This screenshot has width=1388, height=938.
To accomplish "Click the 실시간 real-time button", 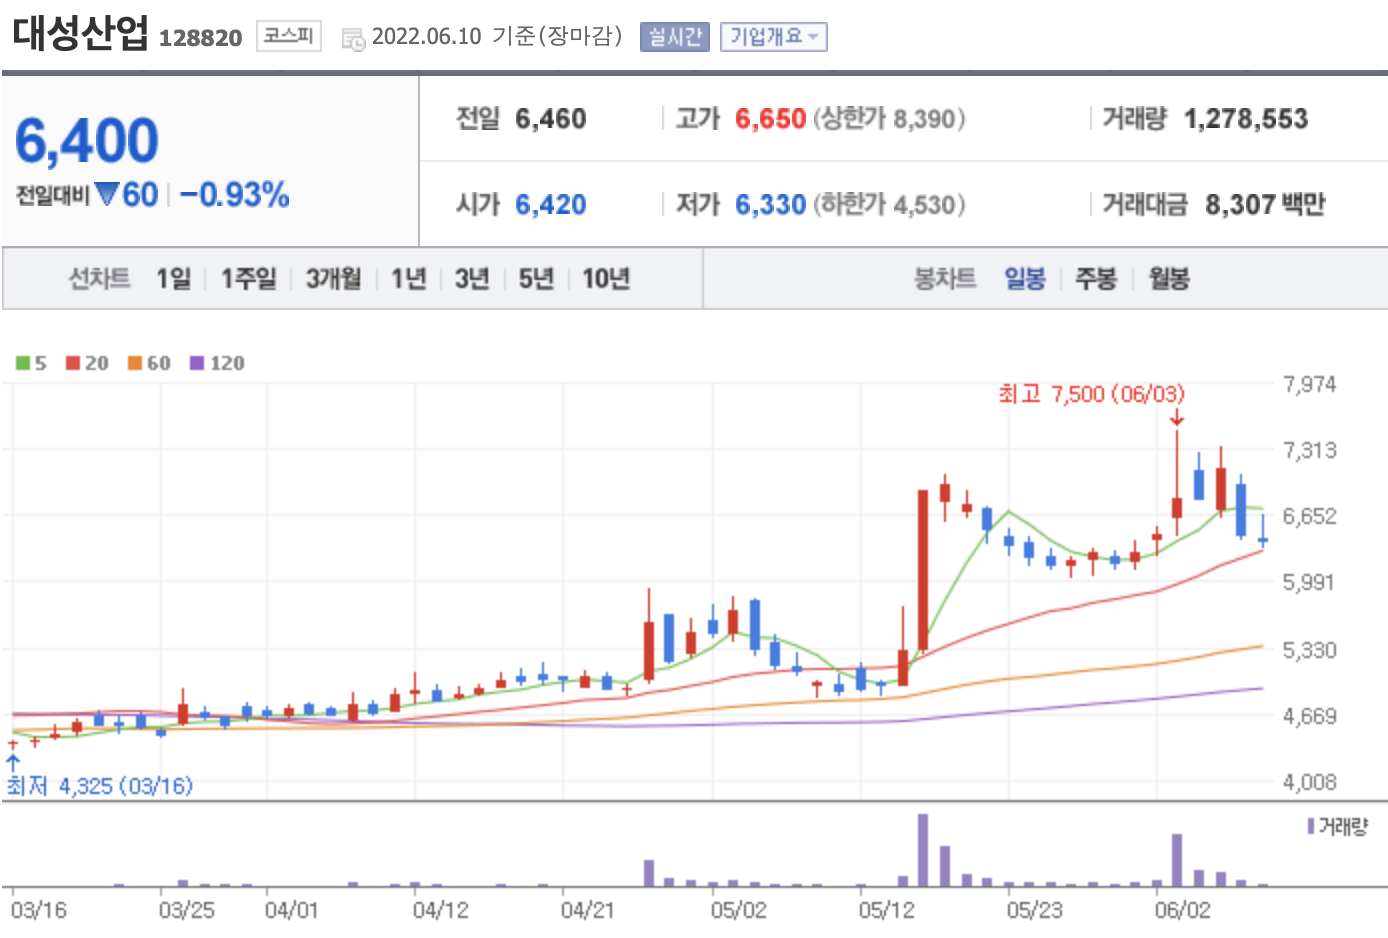I will coord(674,37).
